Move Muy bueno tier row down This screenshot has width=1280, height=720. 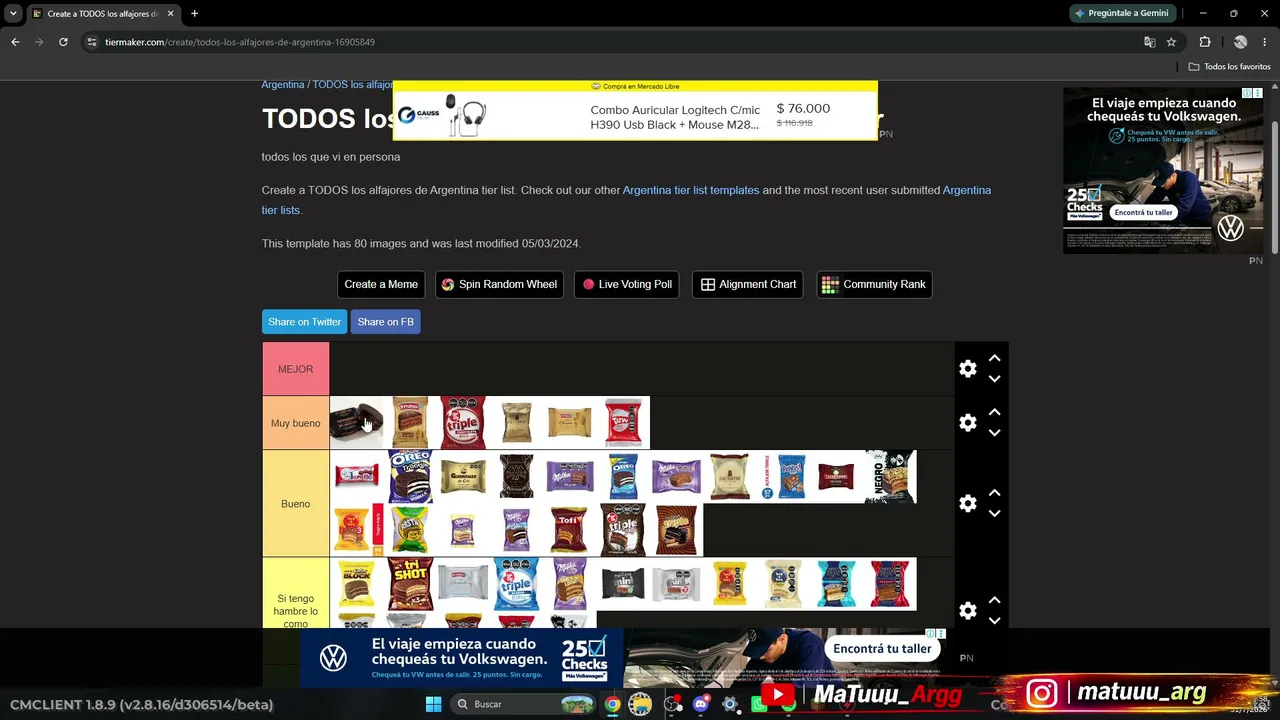pyautogui.click(x=994, y=433)
